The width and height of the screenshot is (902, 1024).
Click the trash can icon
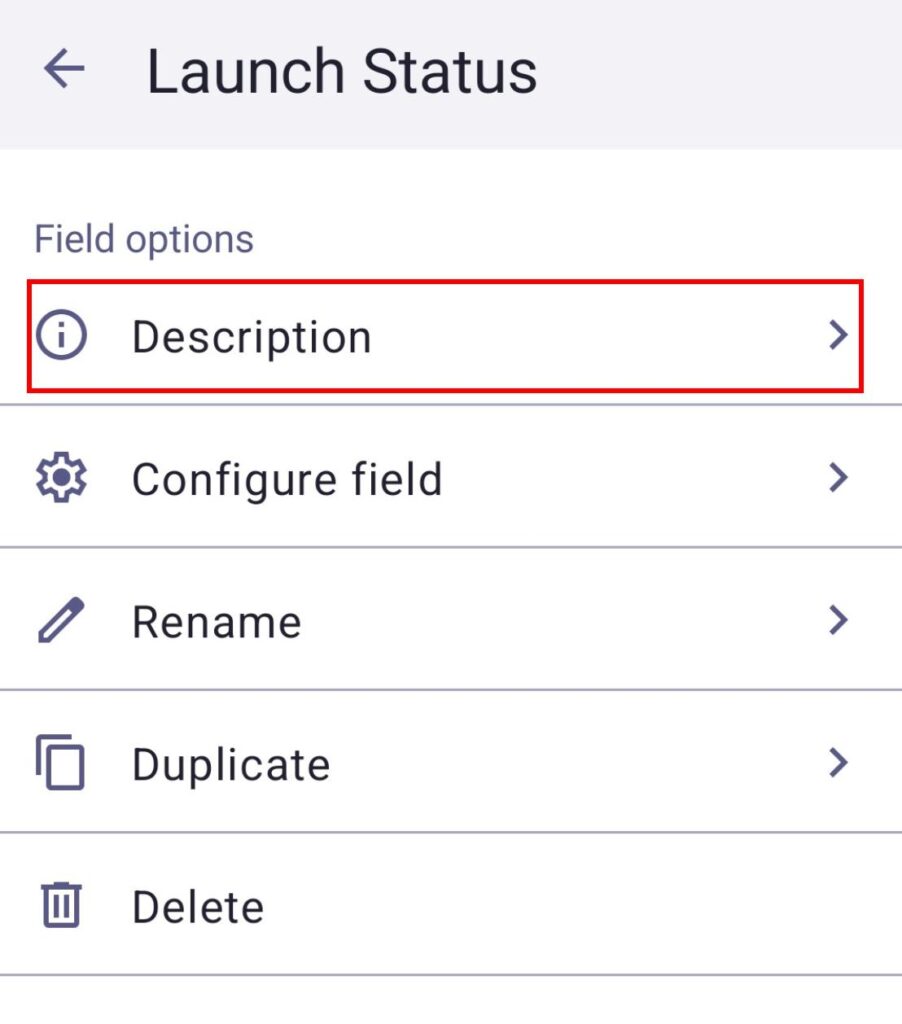(61, 907)
